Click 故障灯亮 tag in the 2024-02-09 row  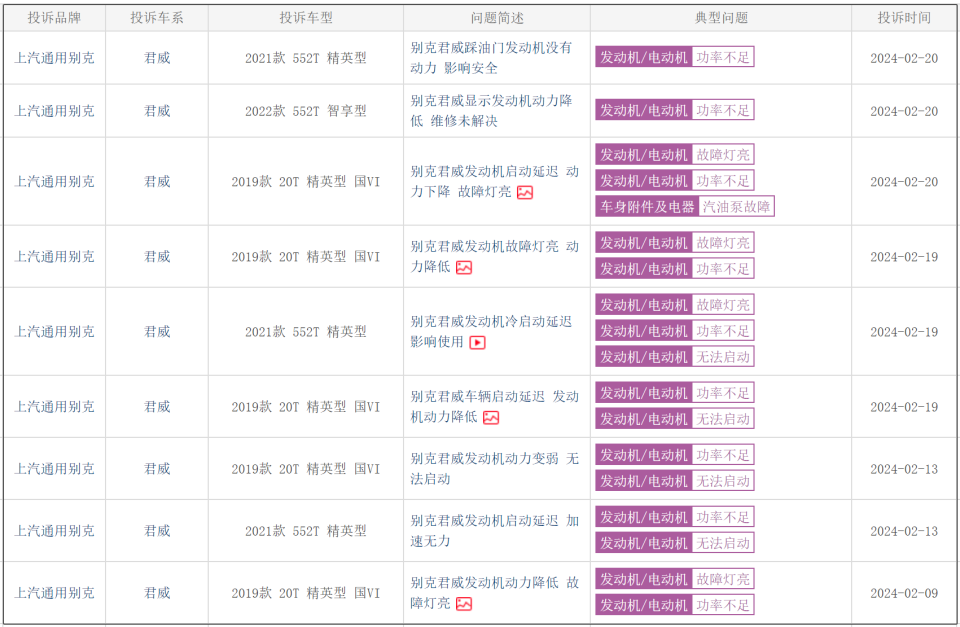click(675, 579)
